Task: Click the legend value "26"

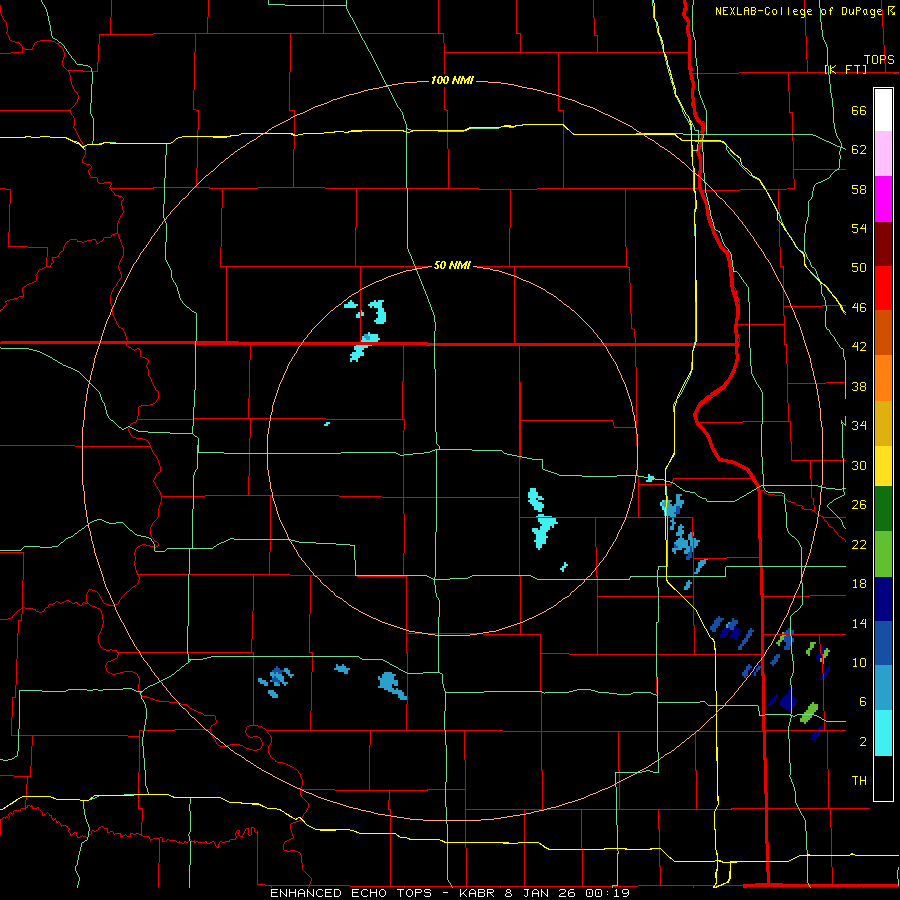Action: click(x=859, y=505)
